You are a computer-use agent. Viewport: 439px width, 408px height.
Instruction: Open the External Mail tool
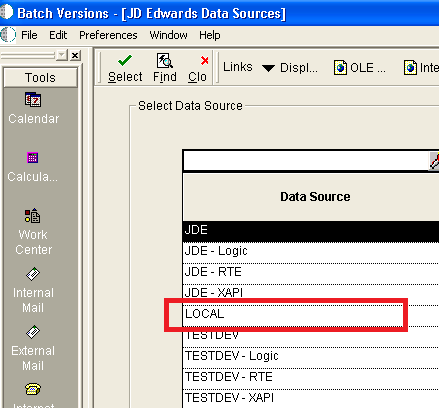[33, 348]
